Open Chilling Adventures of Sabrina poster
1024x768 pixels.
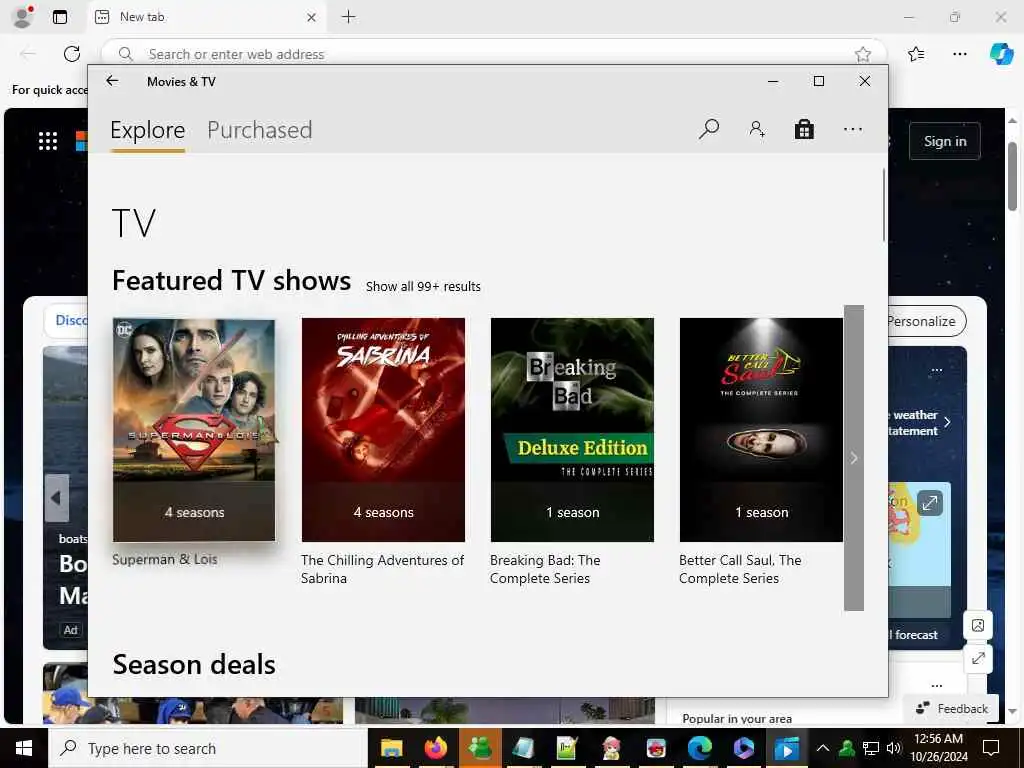(x=383, y=430)
